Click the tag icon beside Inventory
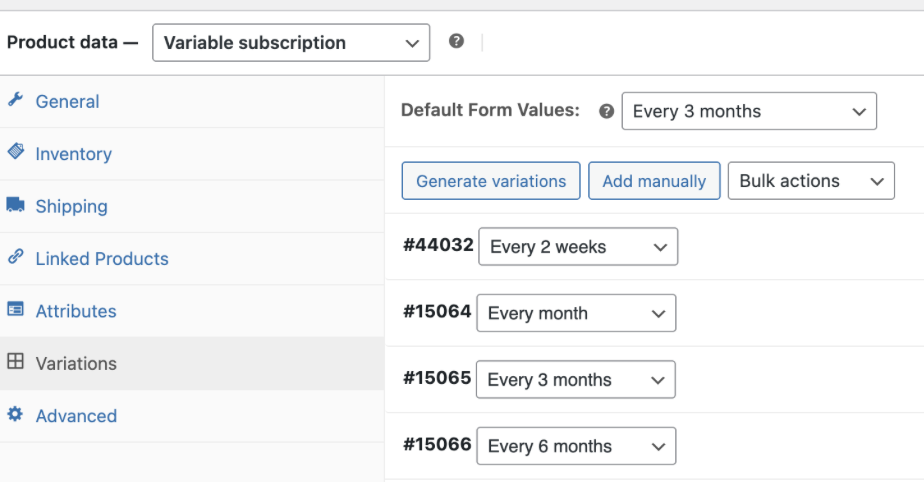 click(x=16, y=151)
